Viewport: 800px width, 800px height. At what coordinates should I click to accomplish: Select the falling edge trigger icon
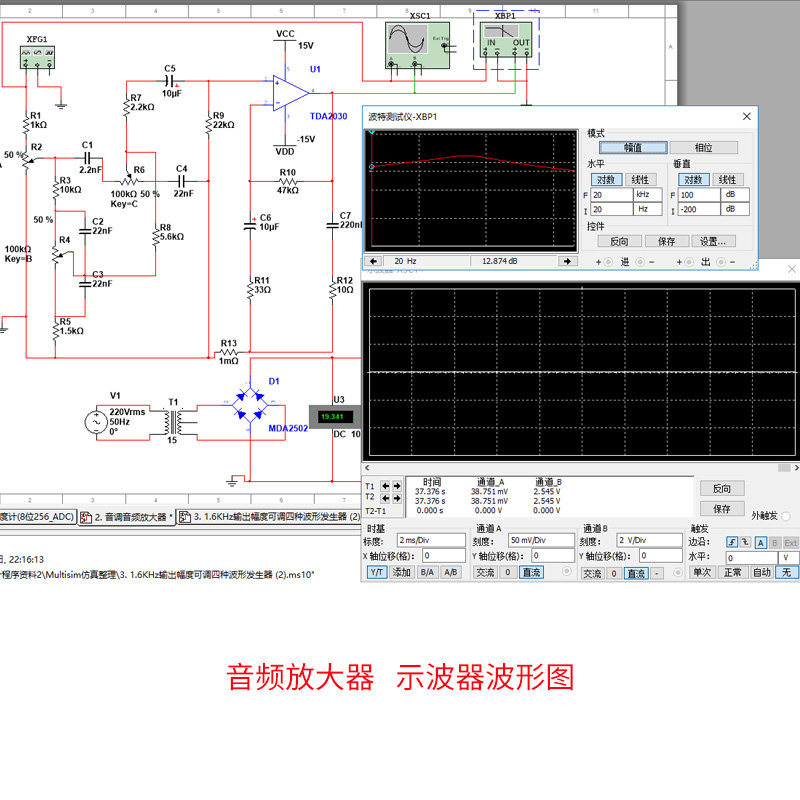[x=745, y=542]
